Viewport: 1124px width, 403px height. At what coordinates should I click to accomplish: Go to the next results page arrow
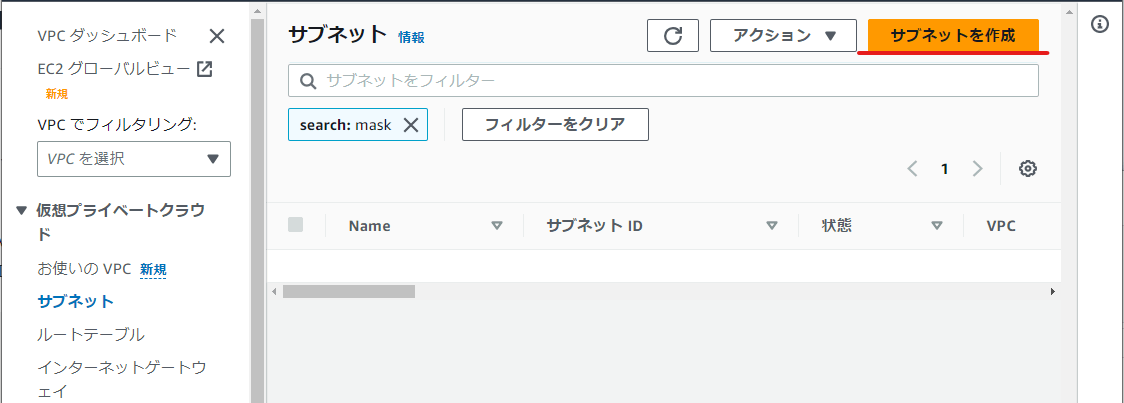point(978,169)
